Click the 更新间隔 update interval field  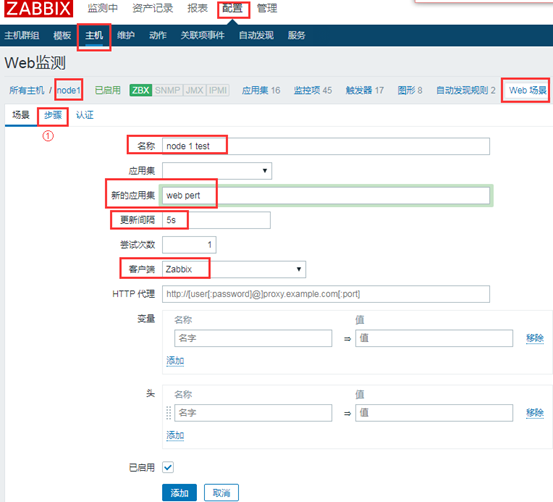[x=216, y=220]
